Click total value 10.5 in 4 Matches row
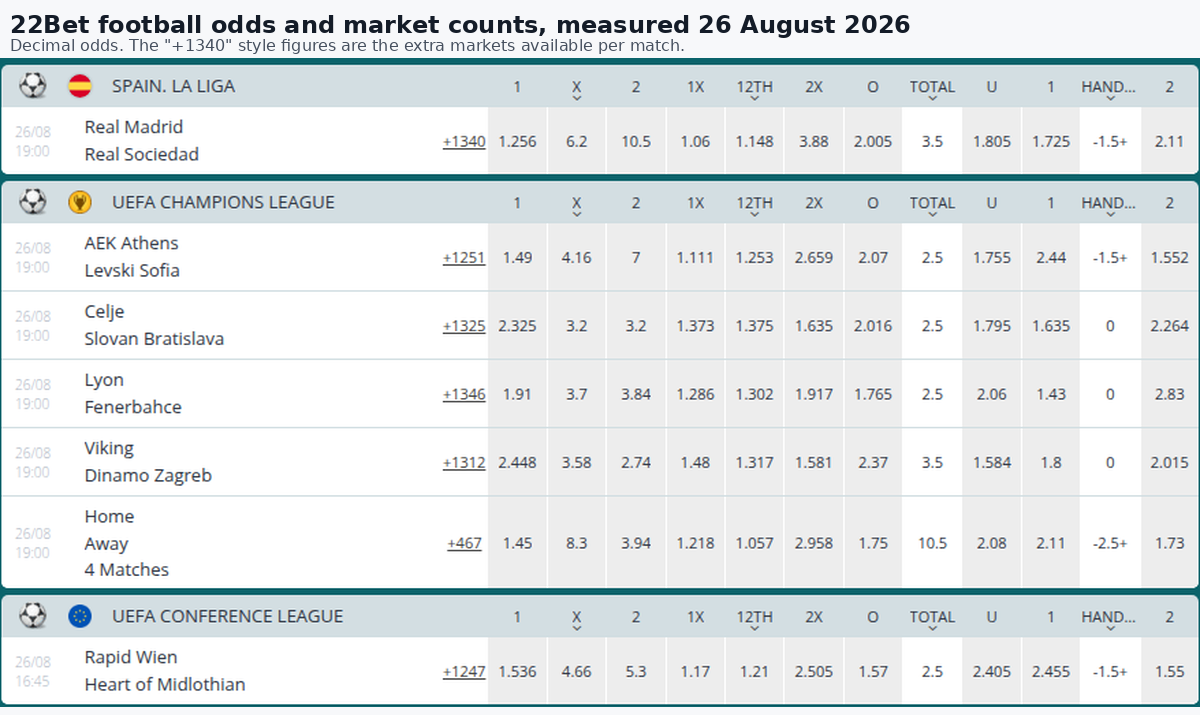 click(932, 543)
